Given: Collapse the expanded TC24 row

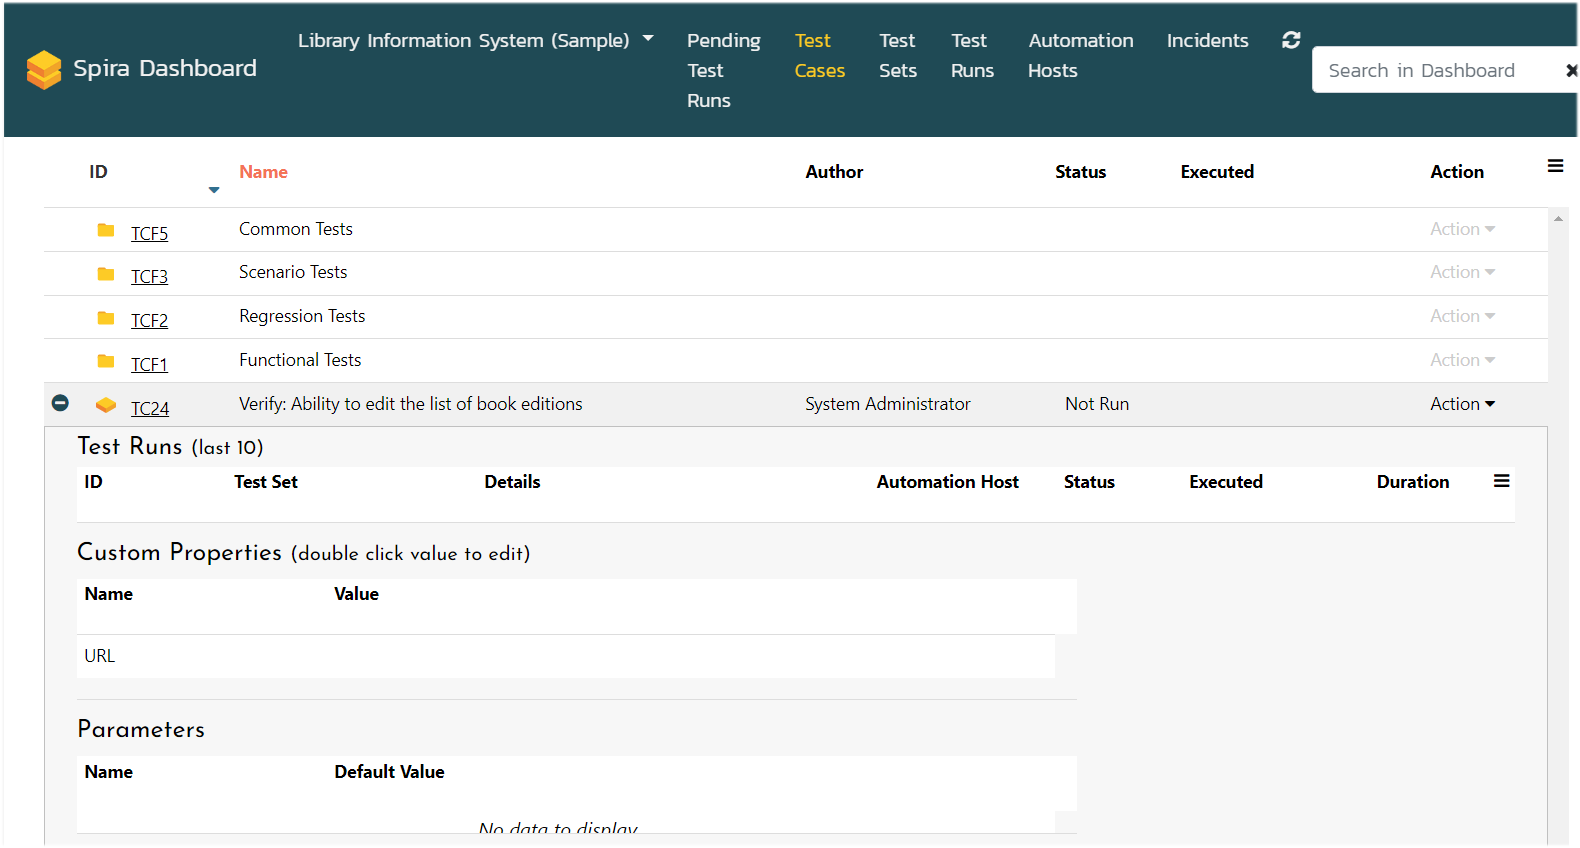Looking at the screenshot, I should [x=60, y=403].
